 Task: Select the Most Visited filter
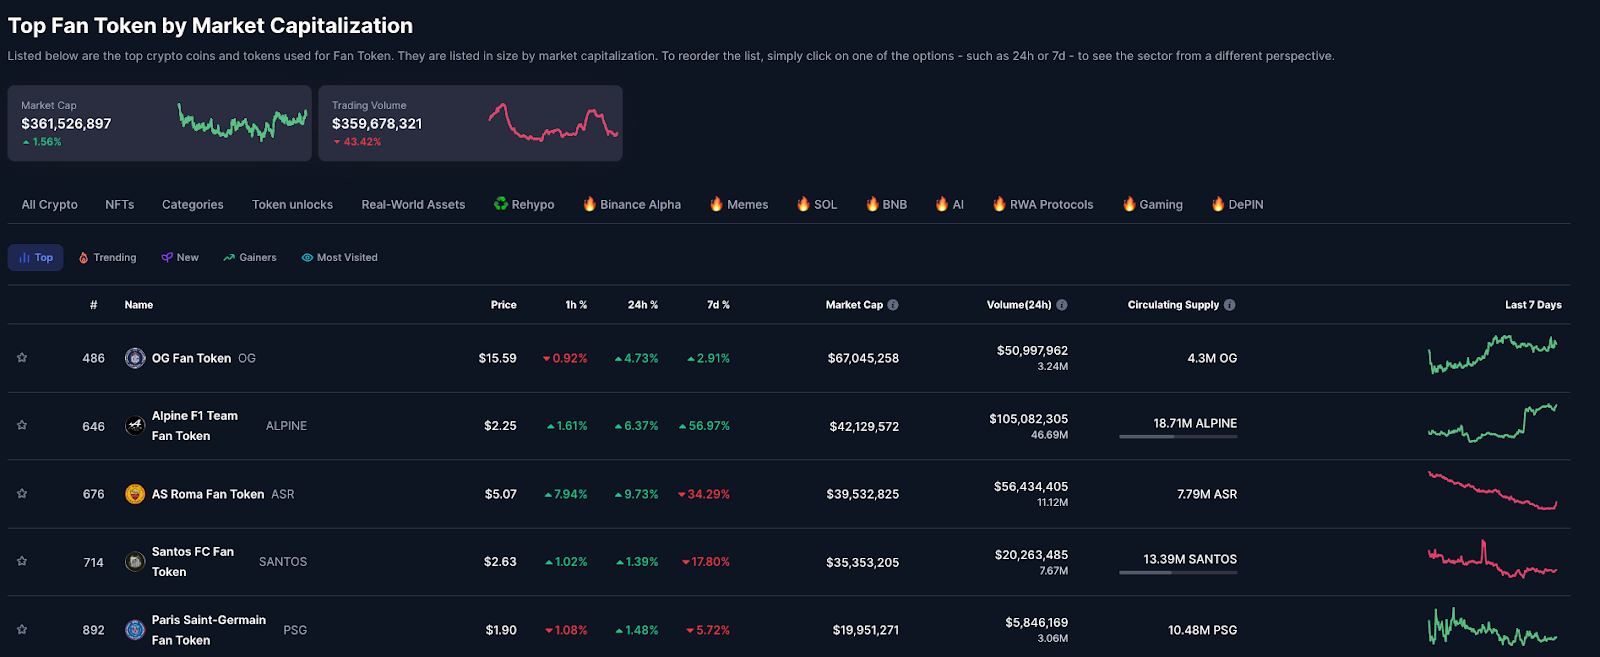[340, 258]
